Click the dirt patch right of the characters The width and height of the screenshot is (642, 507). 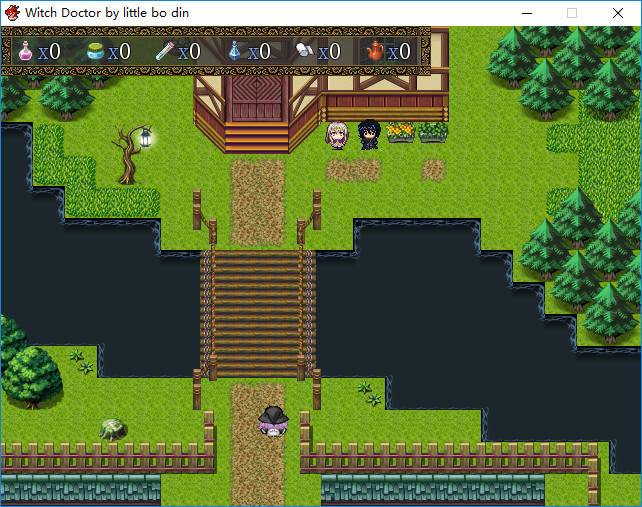433,170
